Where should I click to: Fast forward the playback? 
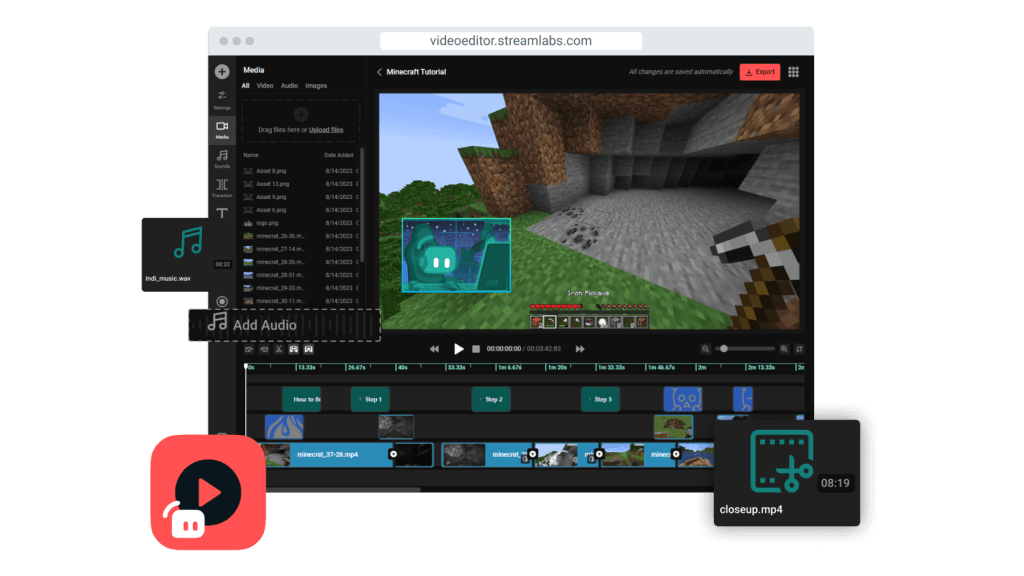(x=580, y=349)
